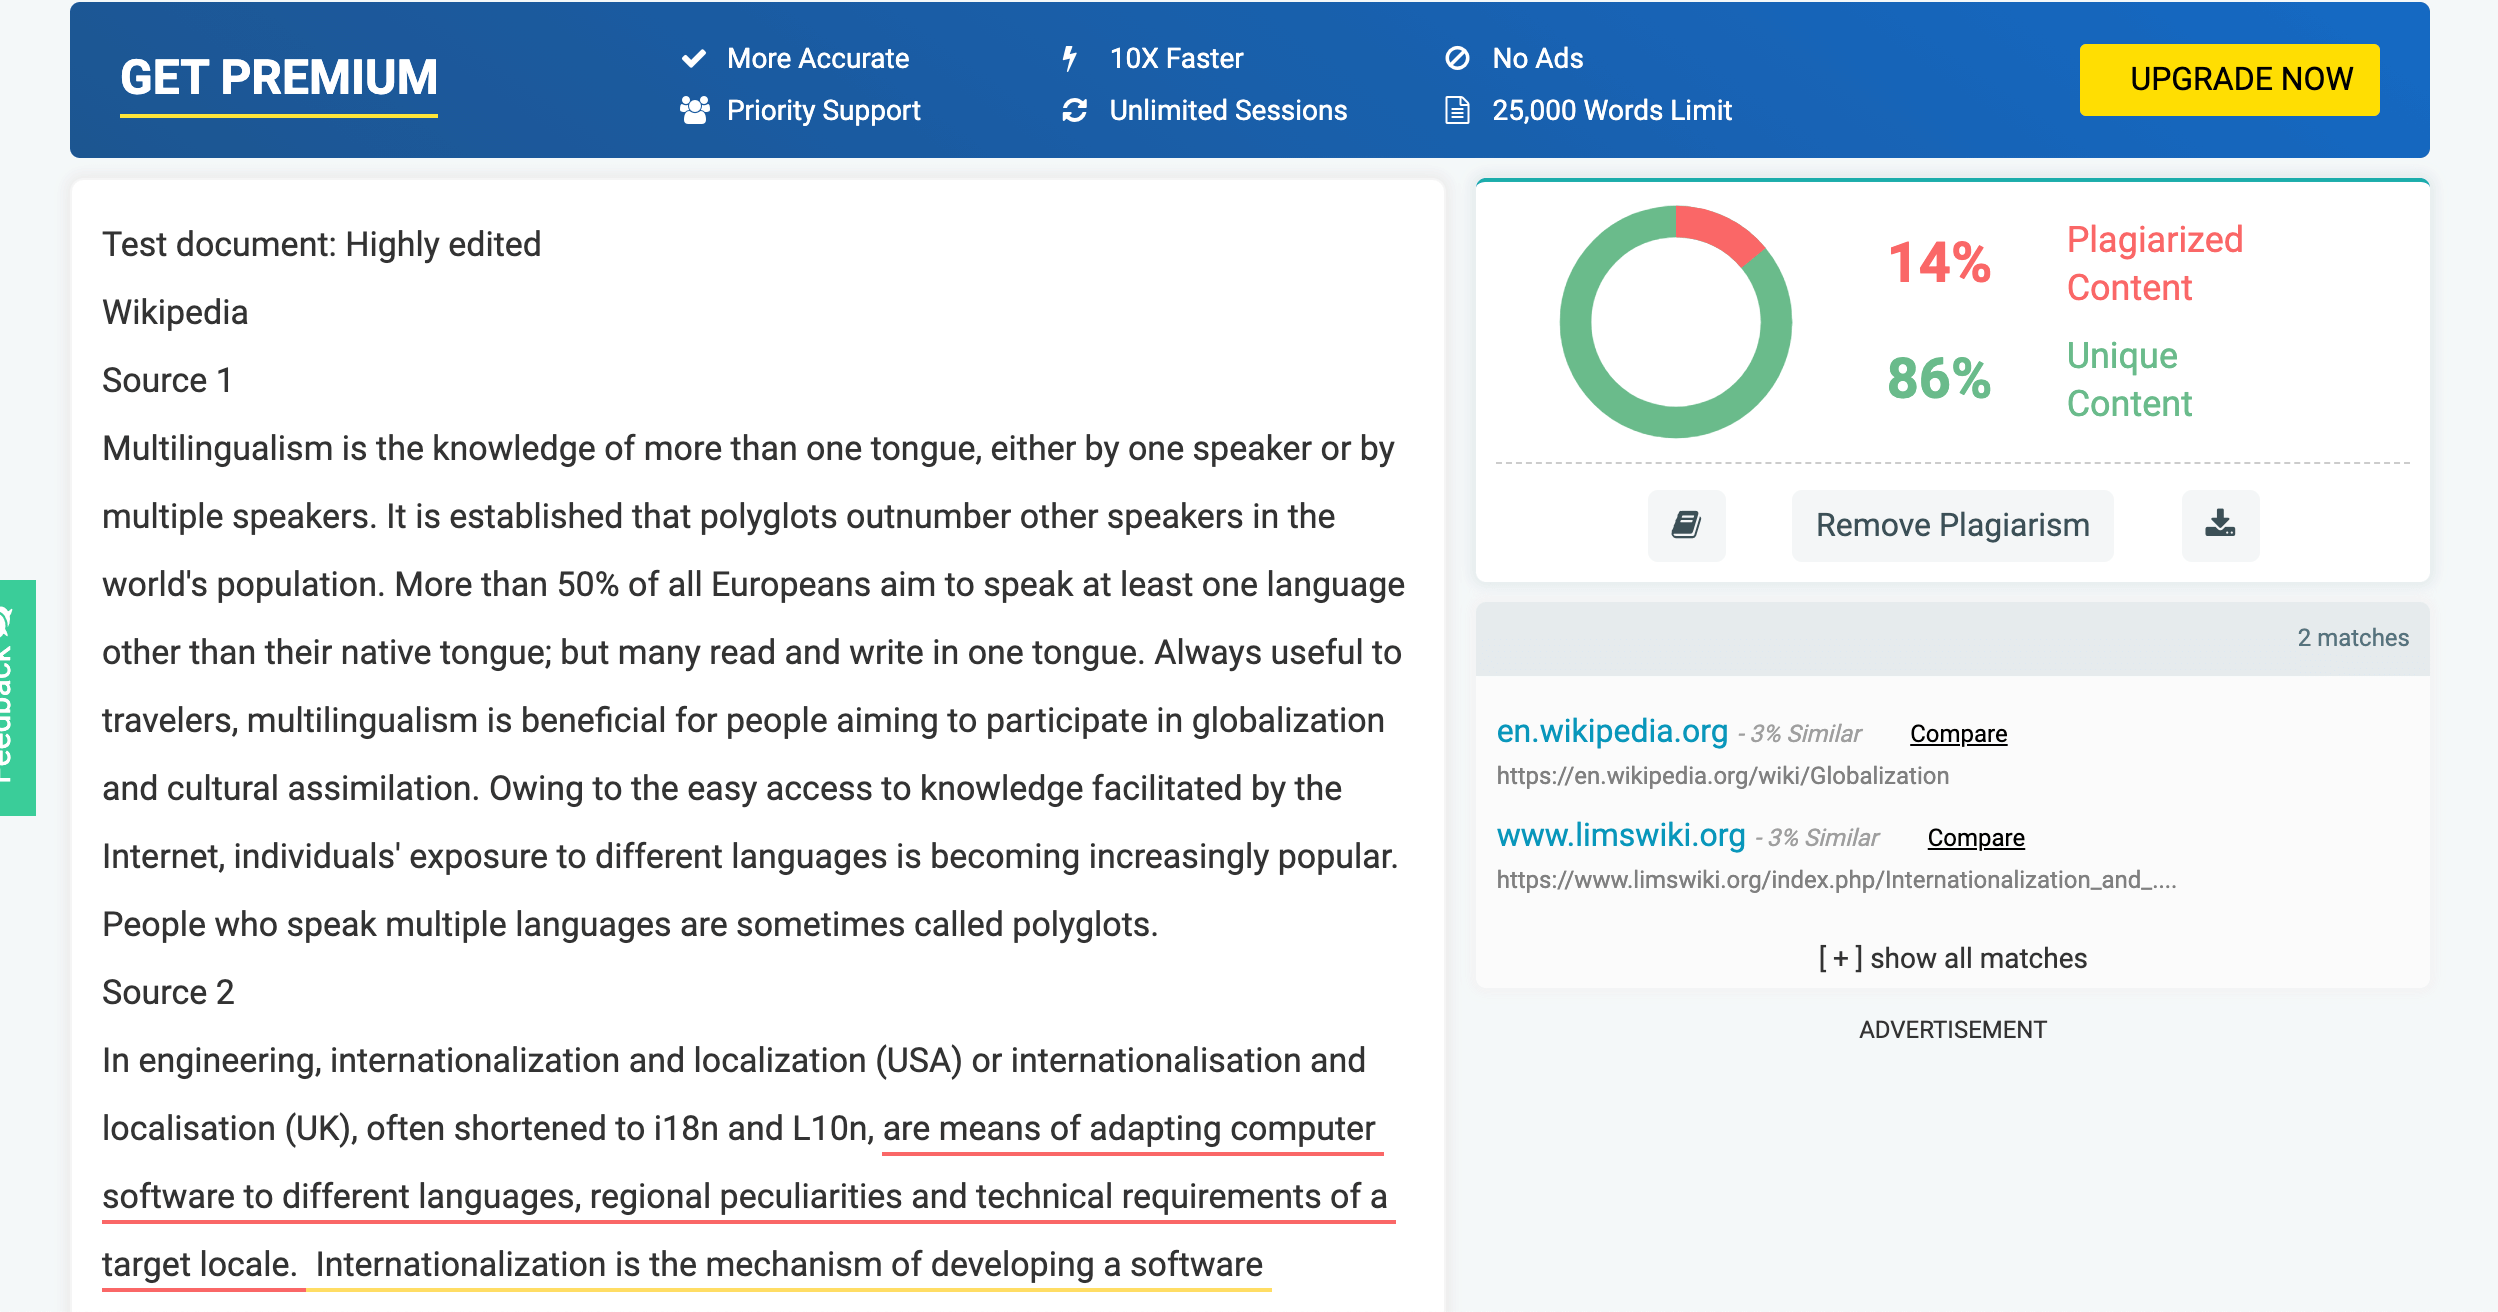Compare the en.wikipedia.org match
The height and width of the screenshot is (1312, 2498).
(x=1958, y=734)
